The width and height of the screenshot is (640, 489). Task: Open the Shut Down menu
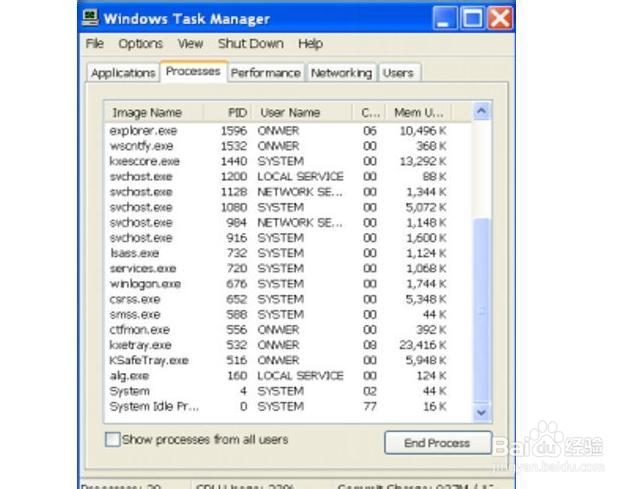coord(251,43)
